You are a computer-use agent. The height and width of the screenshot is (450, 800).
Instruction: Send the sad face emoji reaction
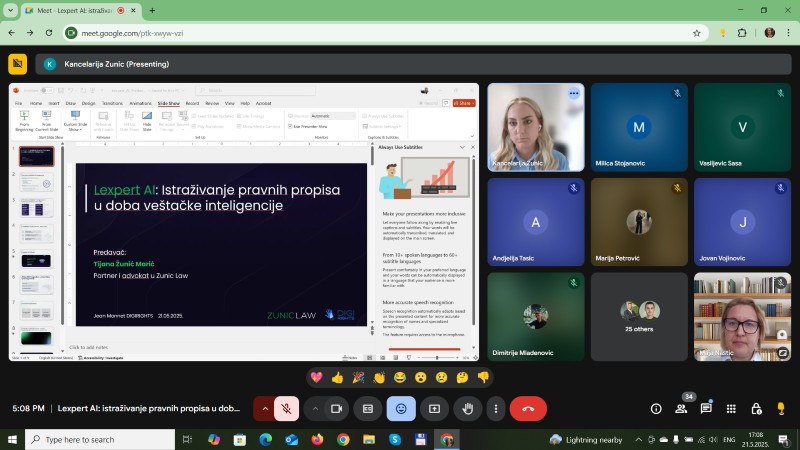(x=441, y=378)
